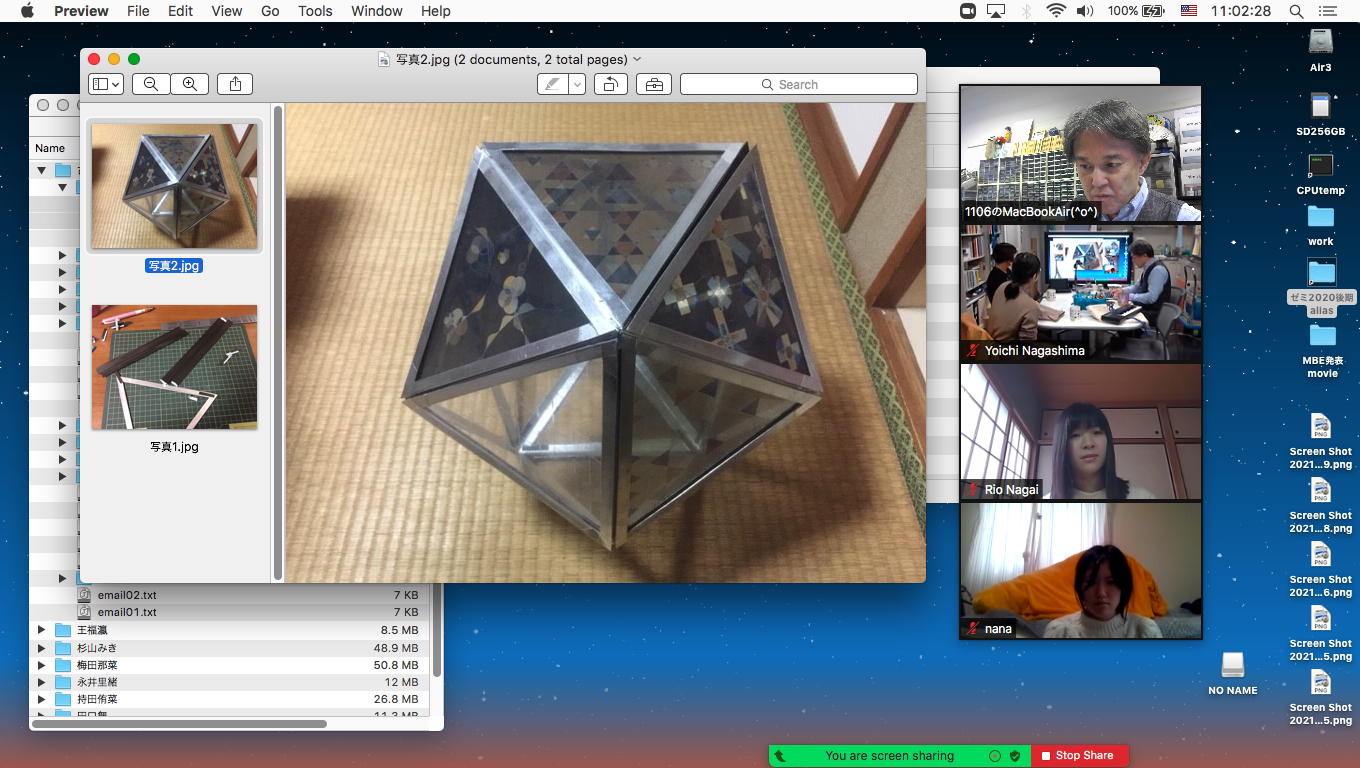The image size is (1360, 768).
Task: Show the Markup Toolbar in Preview
Action: [x=654, y=85]
